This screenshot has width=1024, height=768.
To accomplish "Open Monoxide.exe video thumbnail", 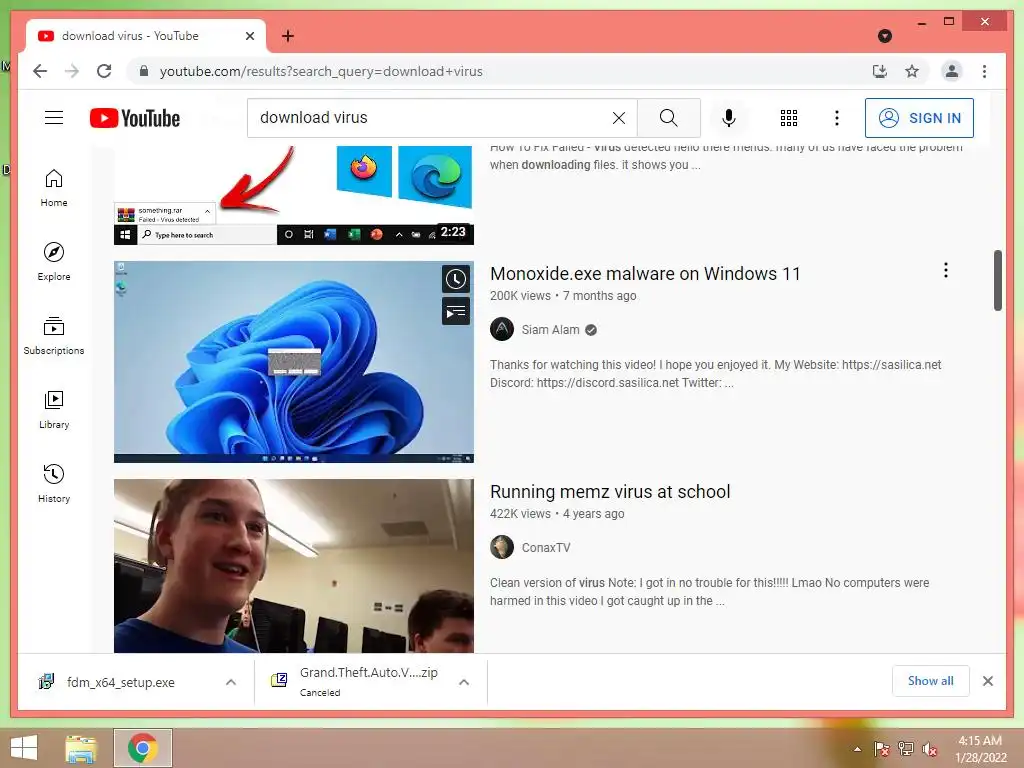I will point(294,362).
